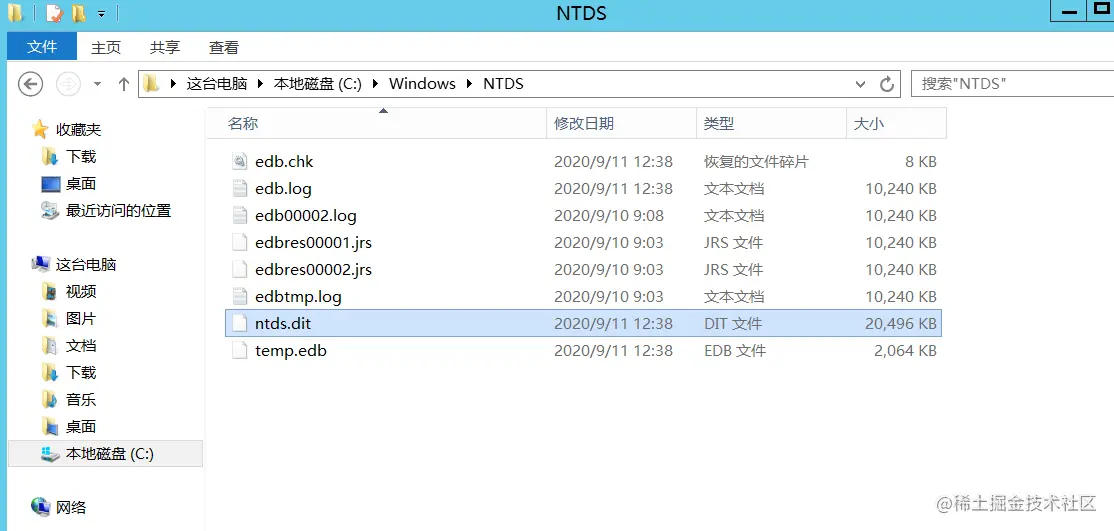Expand the arrow before 这台电脑 in path
The image size is (1114, 531).
[x=173, y=84]
